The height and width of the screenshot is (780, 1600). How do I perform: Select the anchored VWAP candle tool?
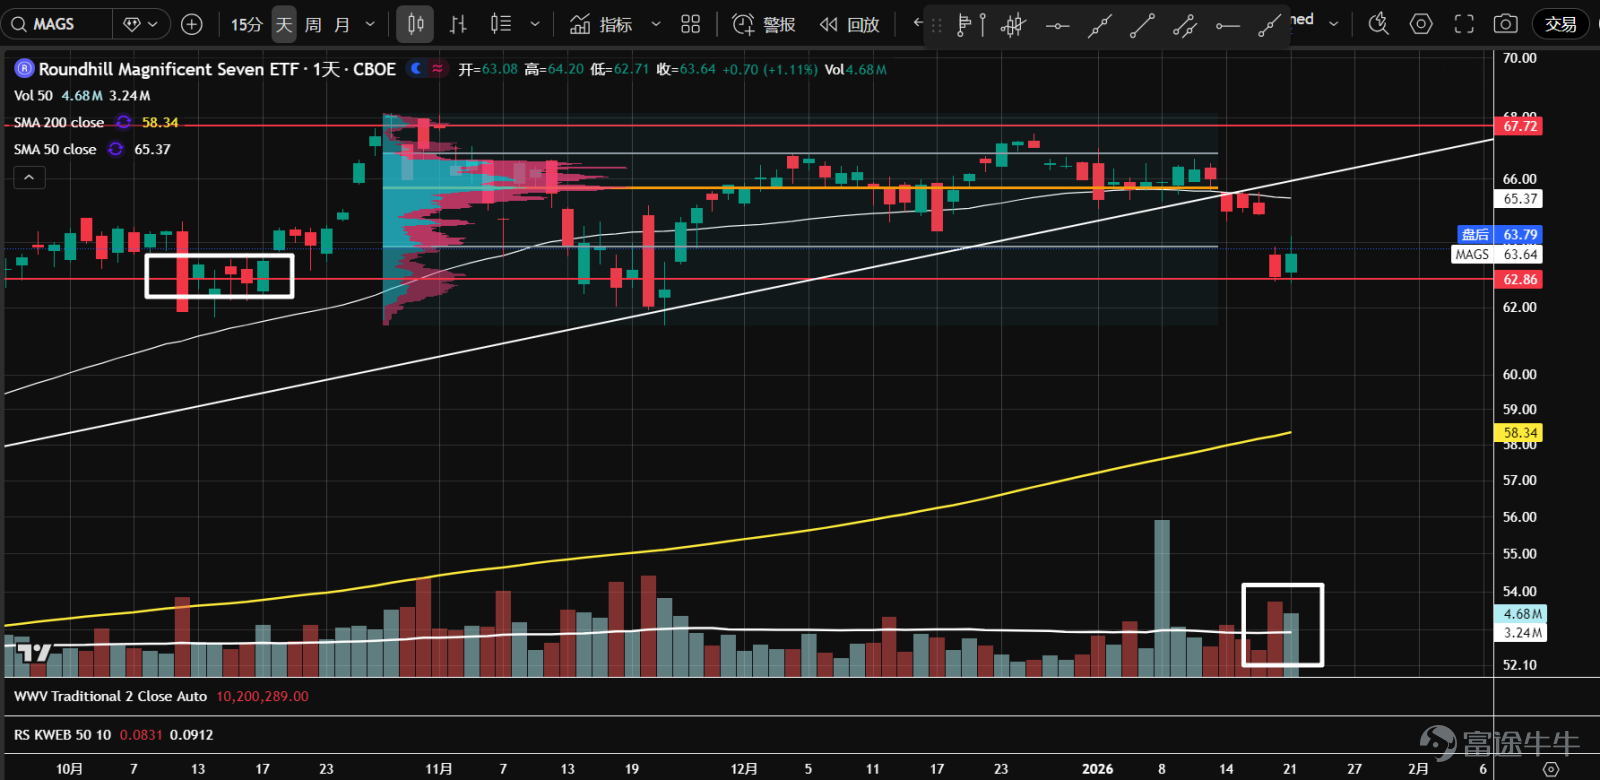(x=1013, y=25)
